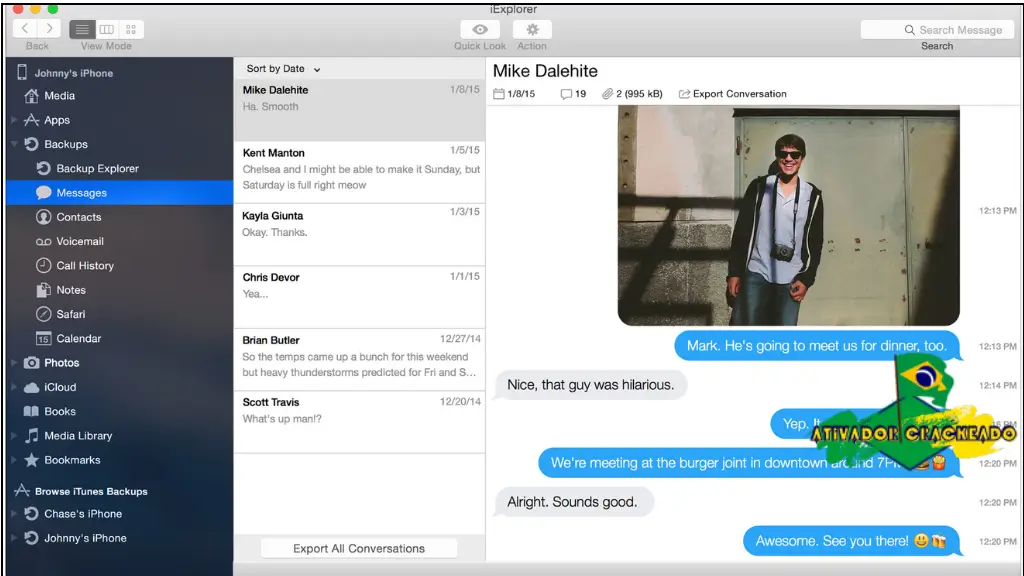The height and width of the screenshot is (576, 1024).
Task: Select Chris Devor conversation
Action: pos(360,297)
